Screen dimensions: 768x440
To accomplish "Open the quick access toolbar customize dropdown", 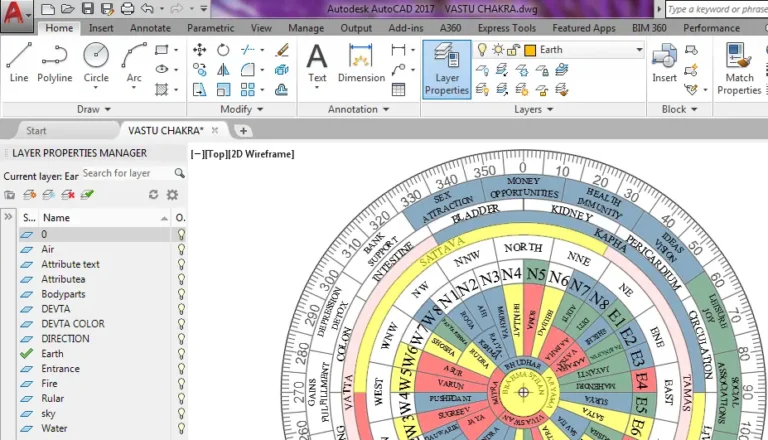I will pos(204,8).
